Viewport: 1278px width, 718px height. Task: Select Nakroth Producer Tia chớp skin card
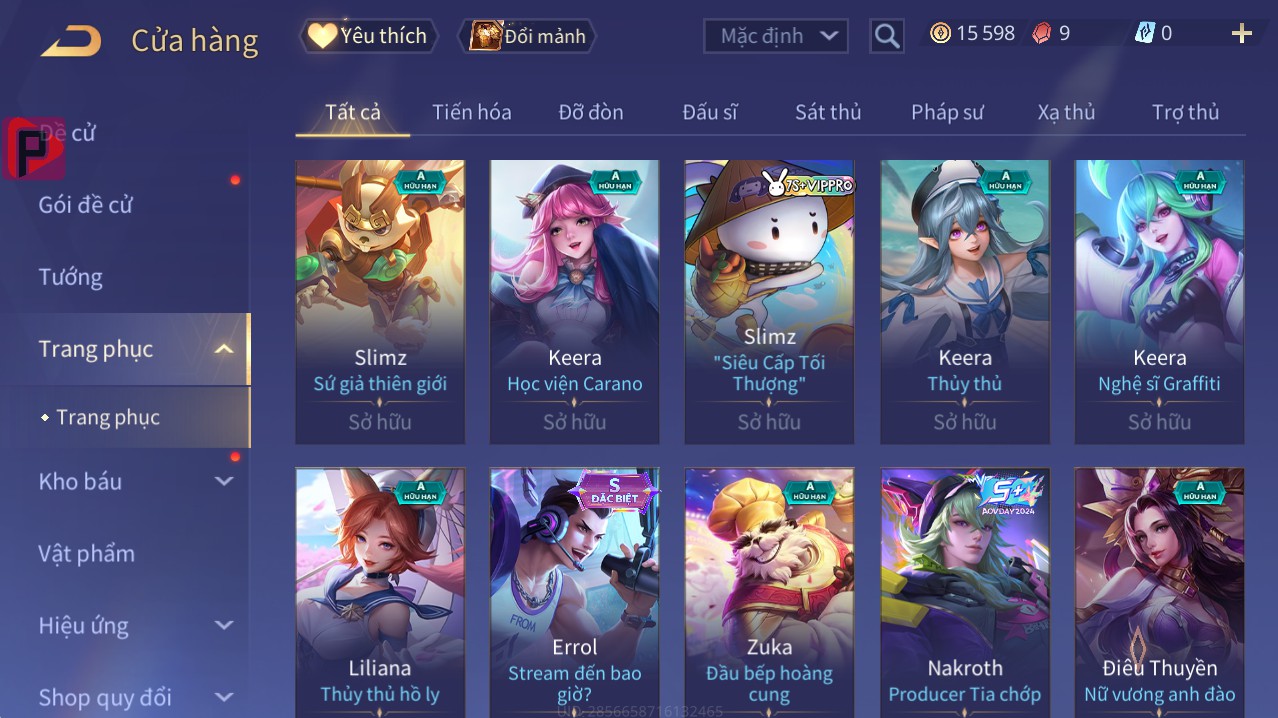965,592
